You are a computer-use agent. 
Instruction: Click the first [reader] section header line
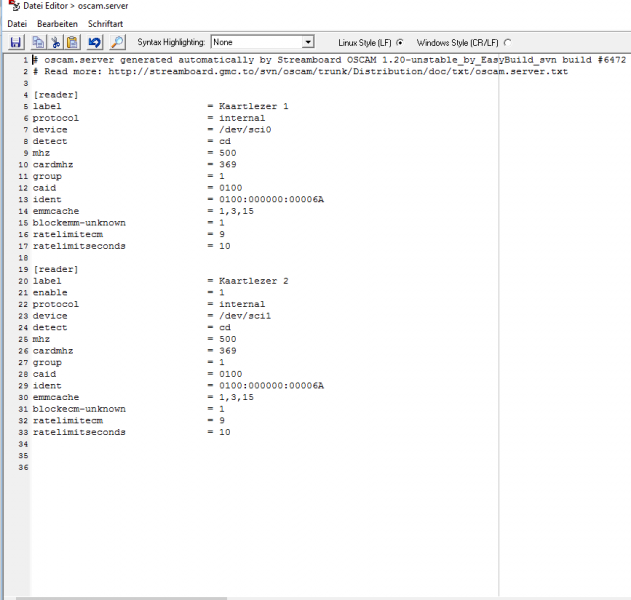pyautogui.click(x=56, y=95)
